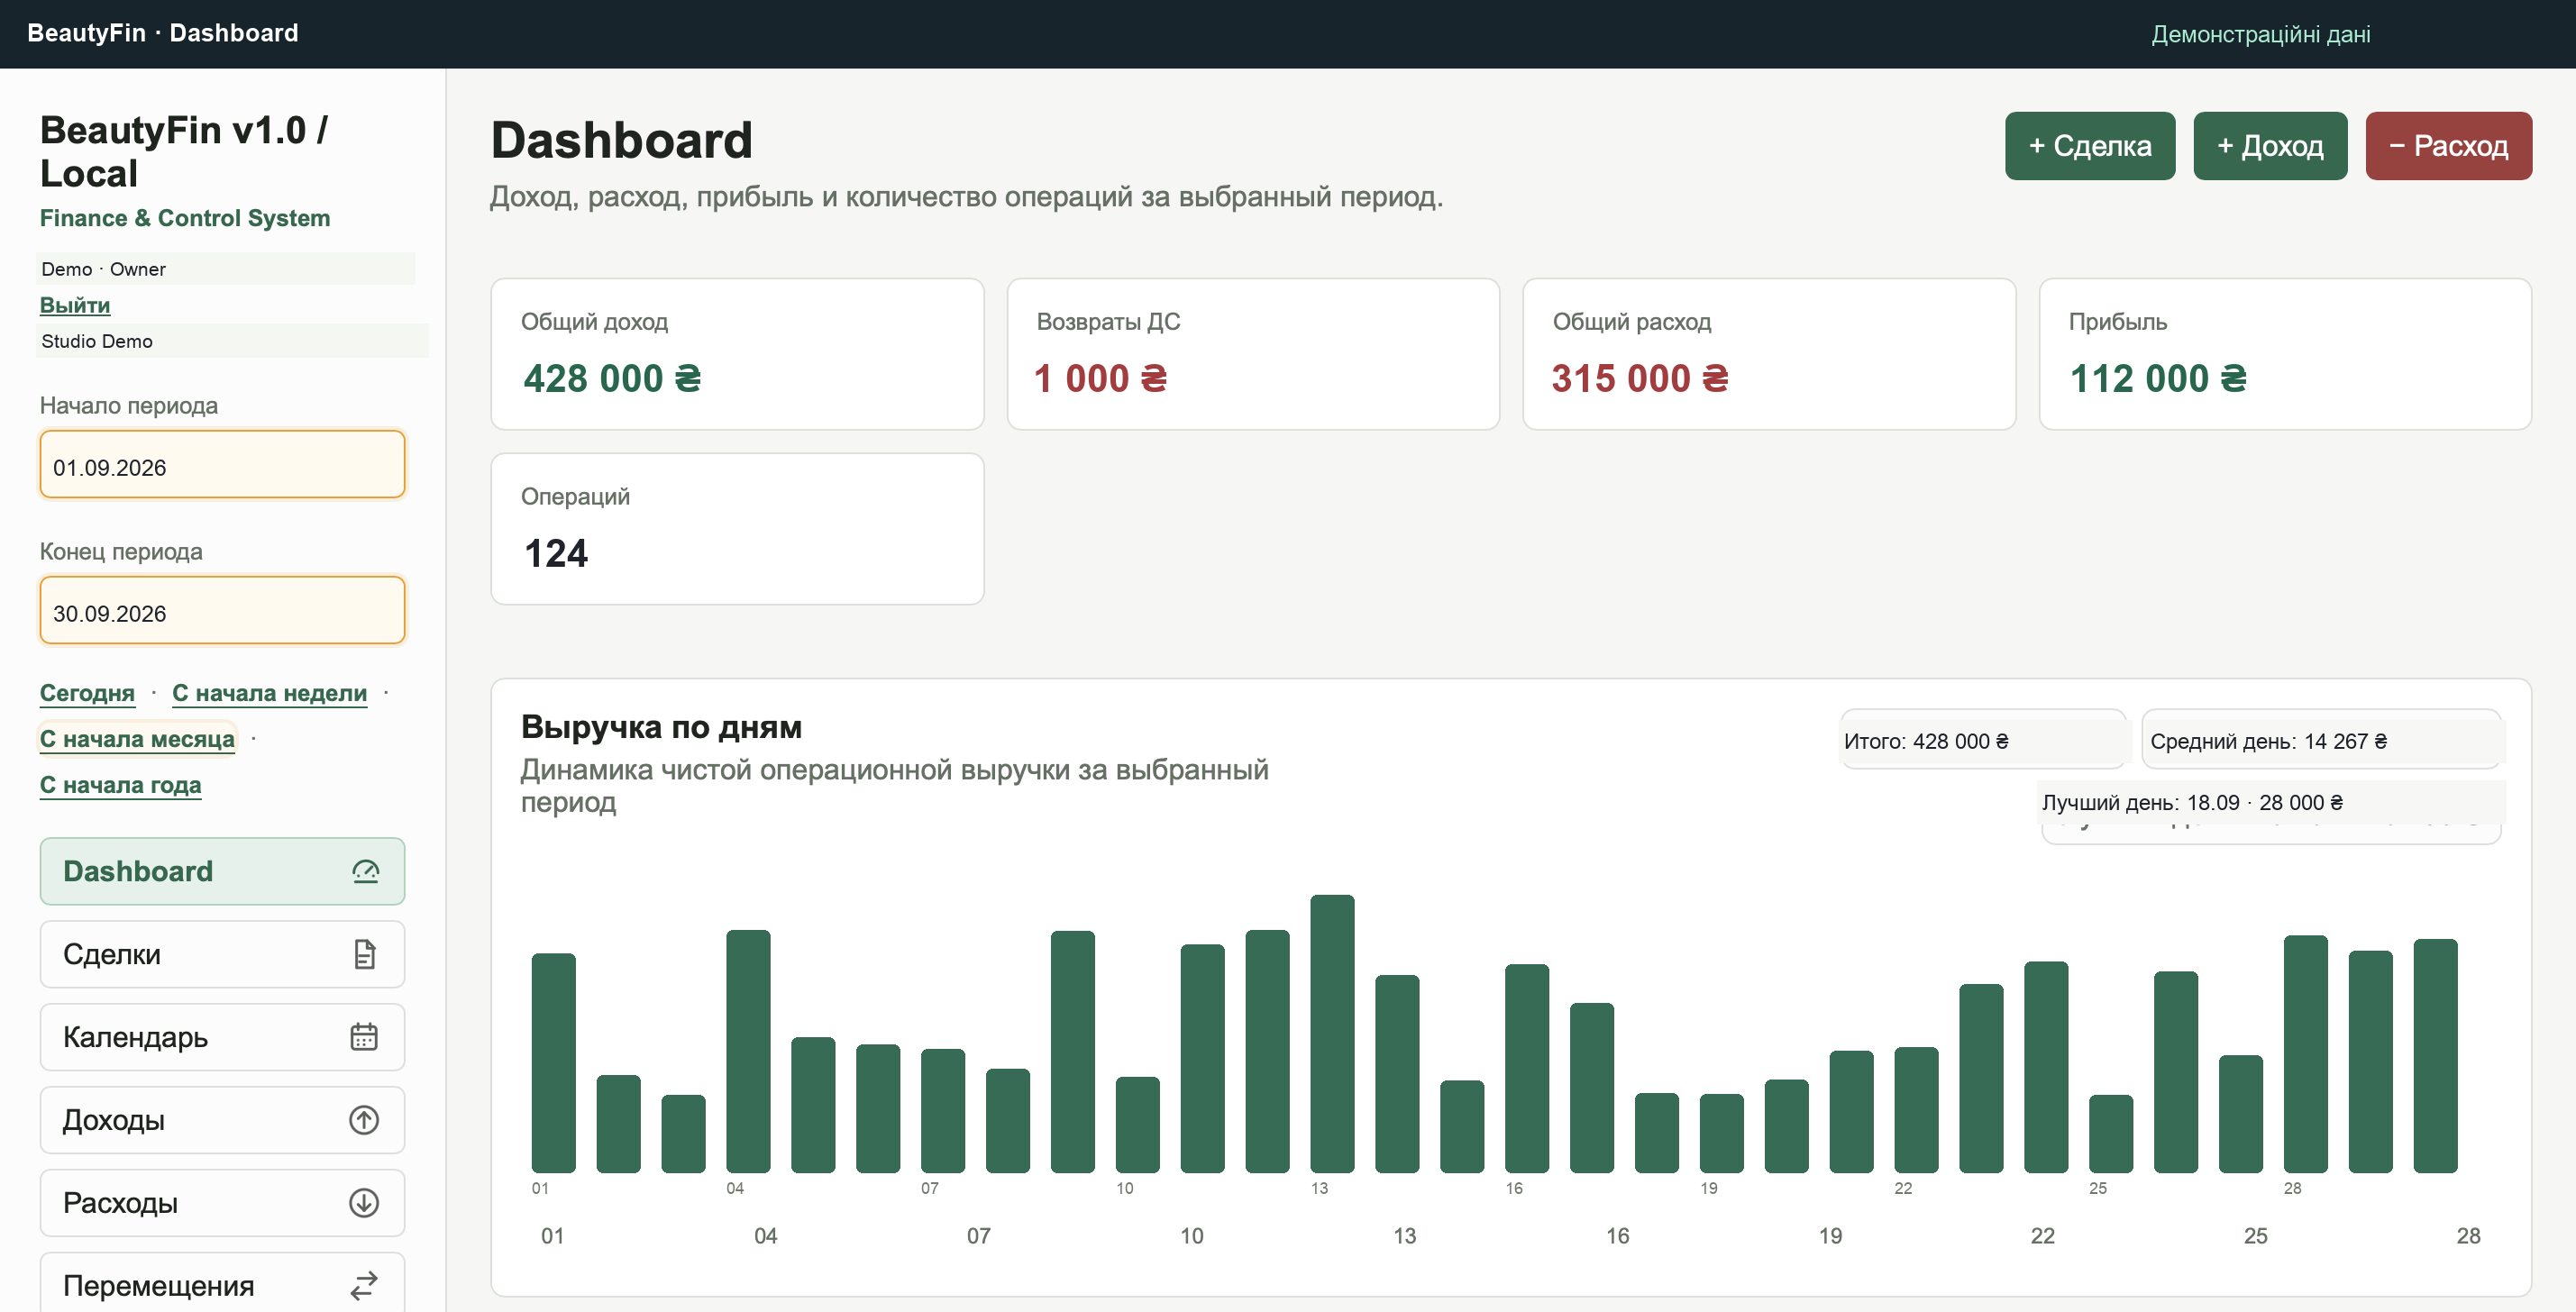Open the Перемещения section
The image size is (2576, 1312).
pyautogui.click(x=222, y=1283)
